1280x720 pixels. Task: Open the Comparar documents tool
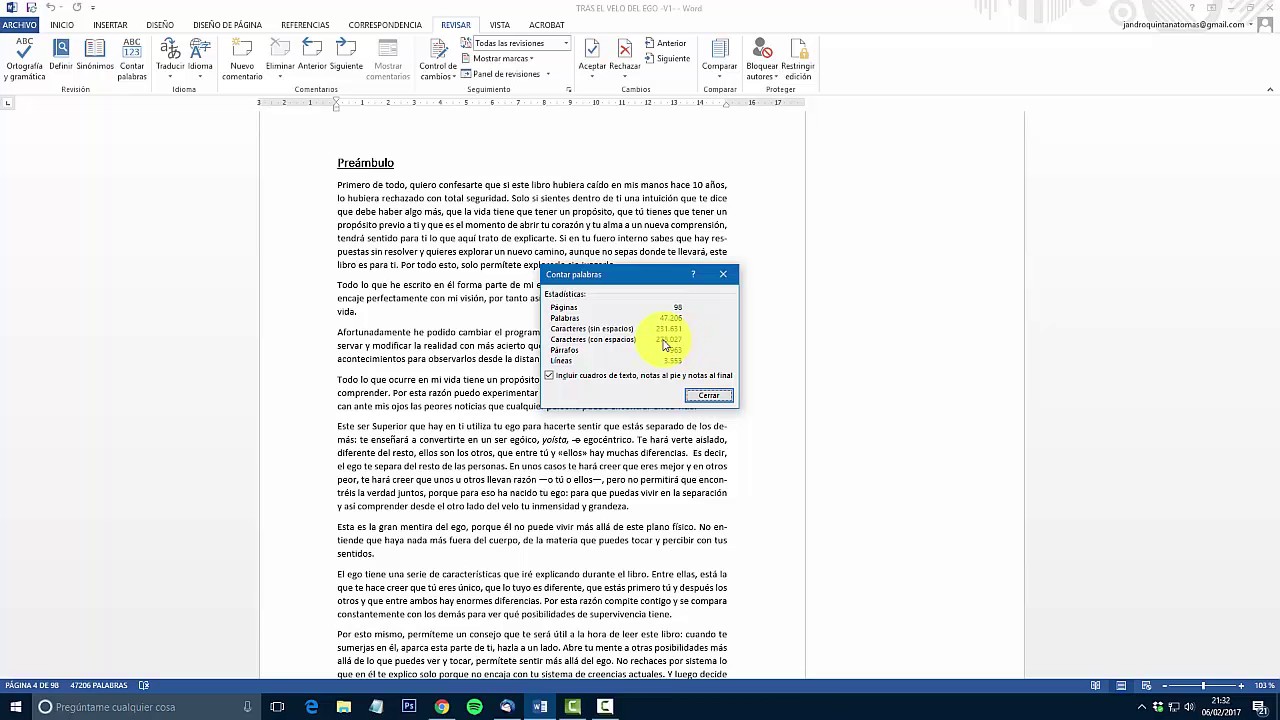719,59
